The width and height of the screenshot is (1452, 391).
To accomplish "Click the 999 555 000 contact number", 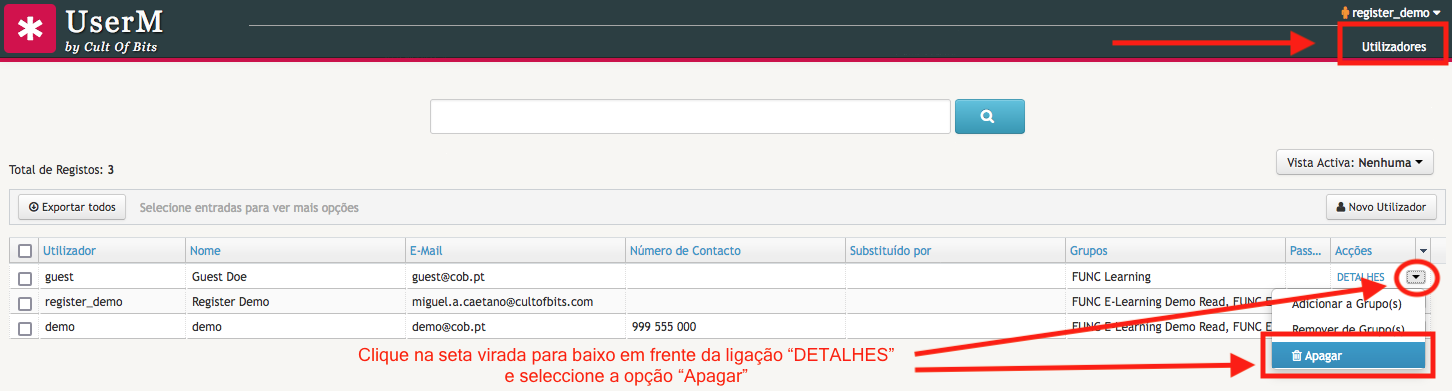I will tap(664, 326).
